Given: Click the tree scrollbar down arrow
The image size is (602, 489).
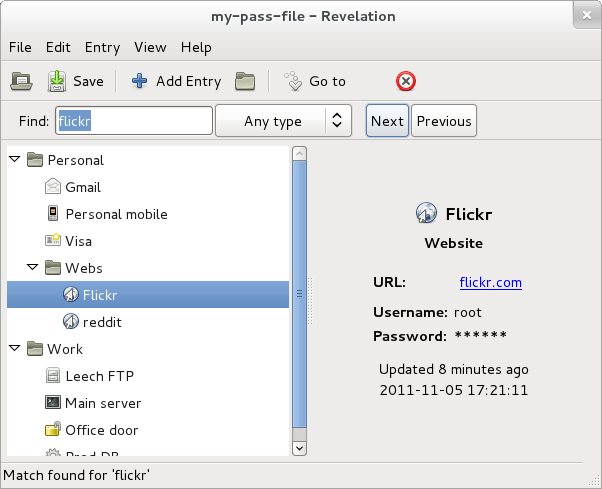Looking at the screenshot, I should (299, 448).
